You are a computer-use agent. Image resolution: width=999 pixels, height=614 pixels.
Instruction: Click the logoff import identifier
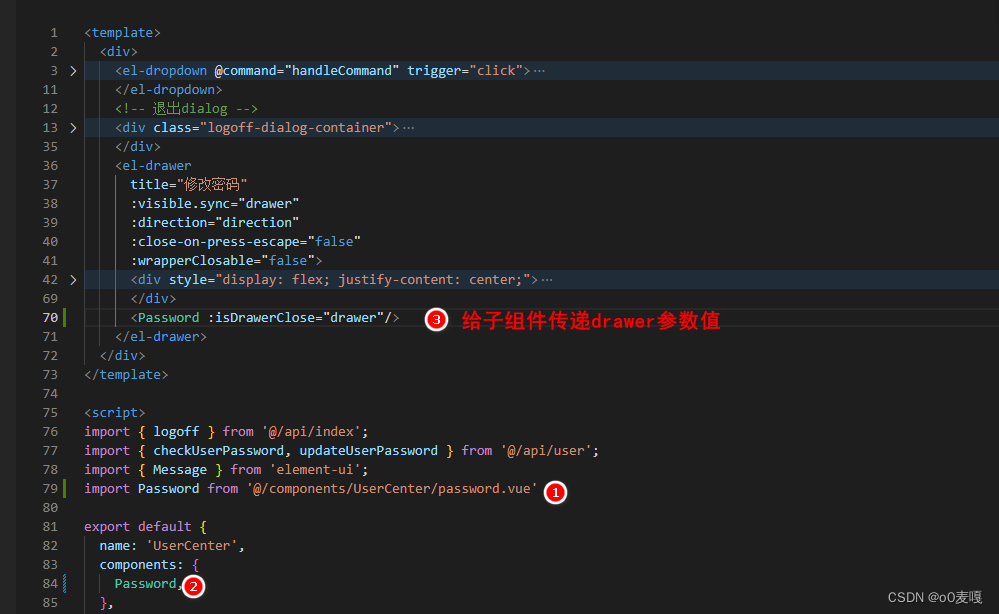[176, 432]
